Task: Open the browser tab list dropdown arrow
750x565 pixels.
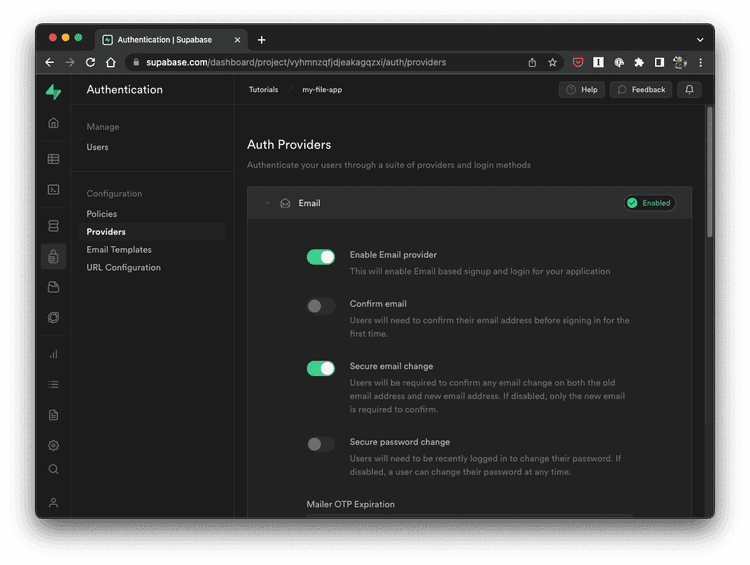Action: click(x=700, y=40)
